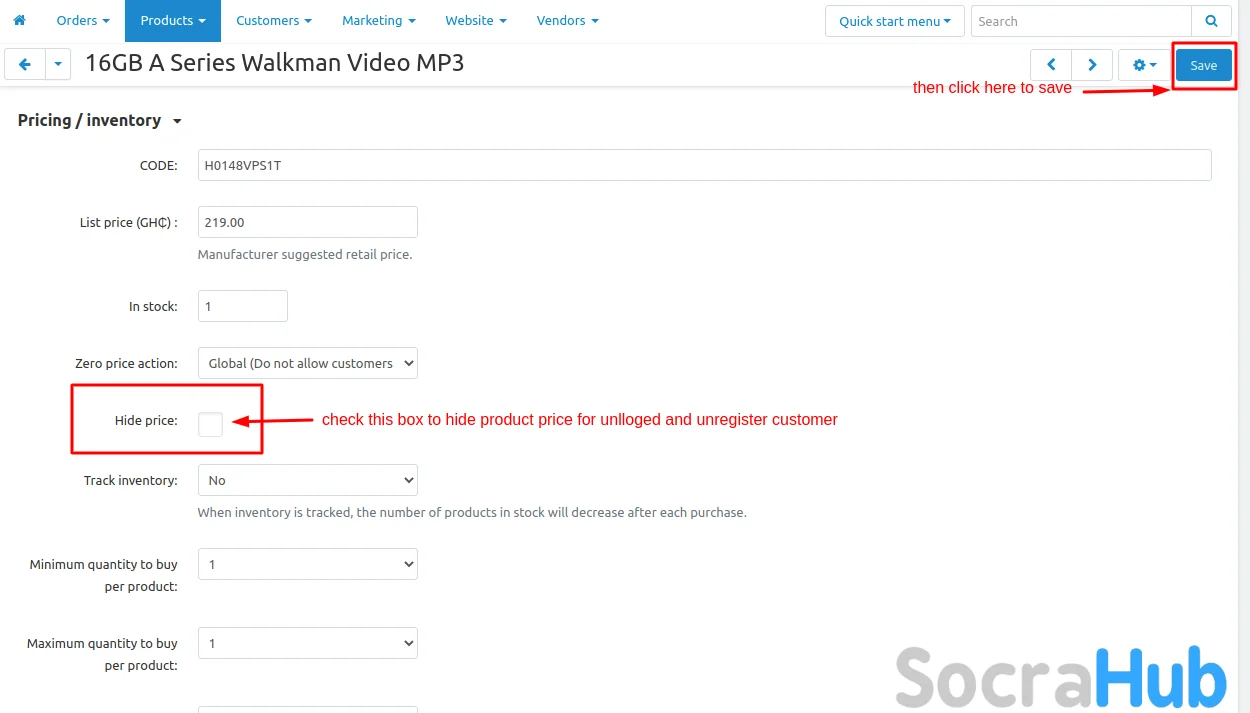Click the Save button
Viewport: 1250px width, 713px height.
tap(1203, 65)
